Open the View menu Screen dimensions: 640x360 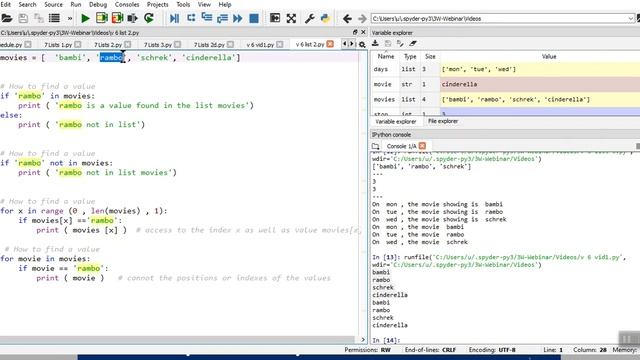204,4
